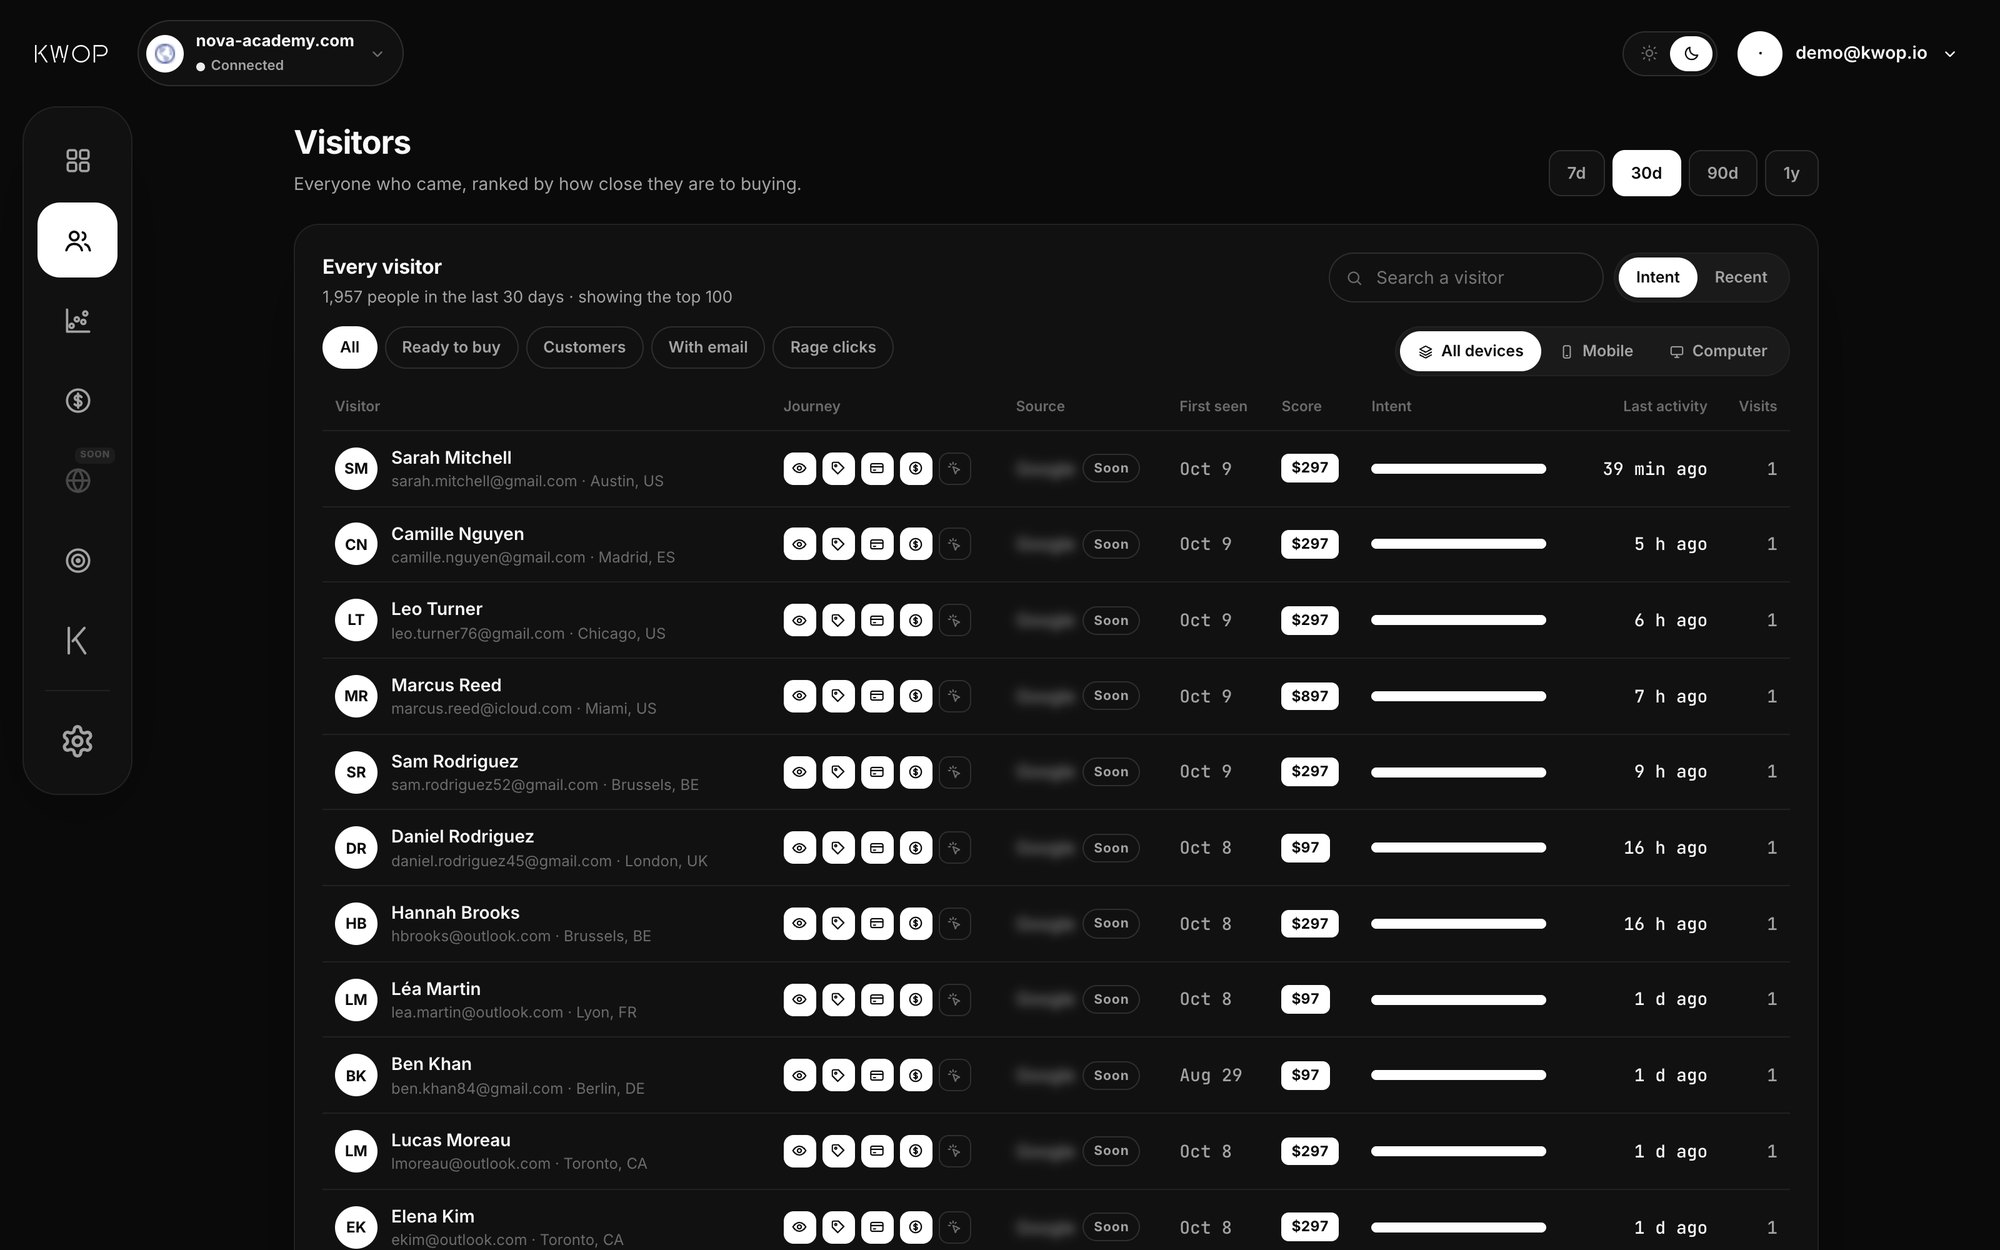Click the dollar journey icon for Marcus Reed
2000x1250 pixels.
[x=916, y=696]
